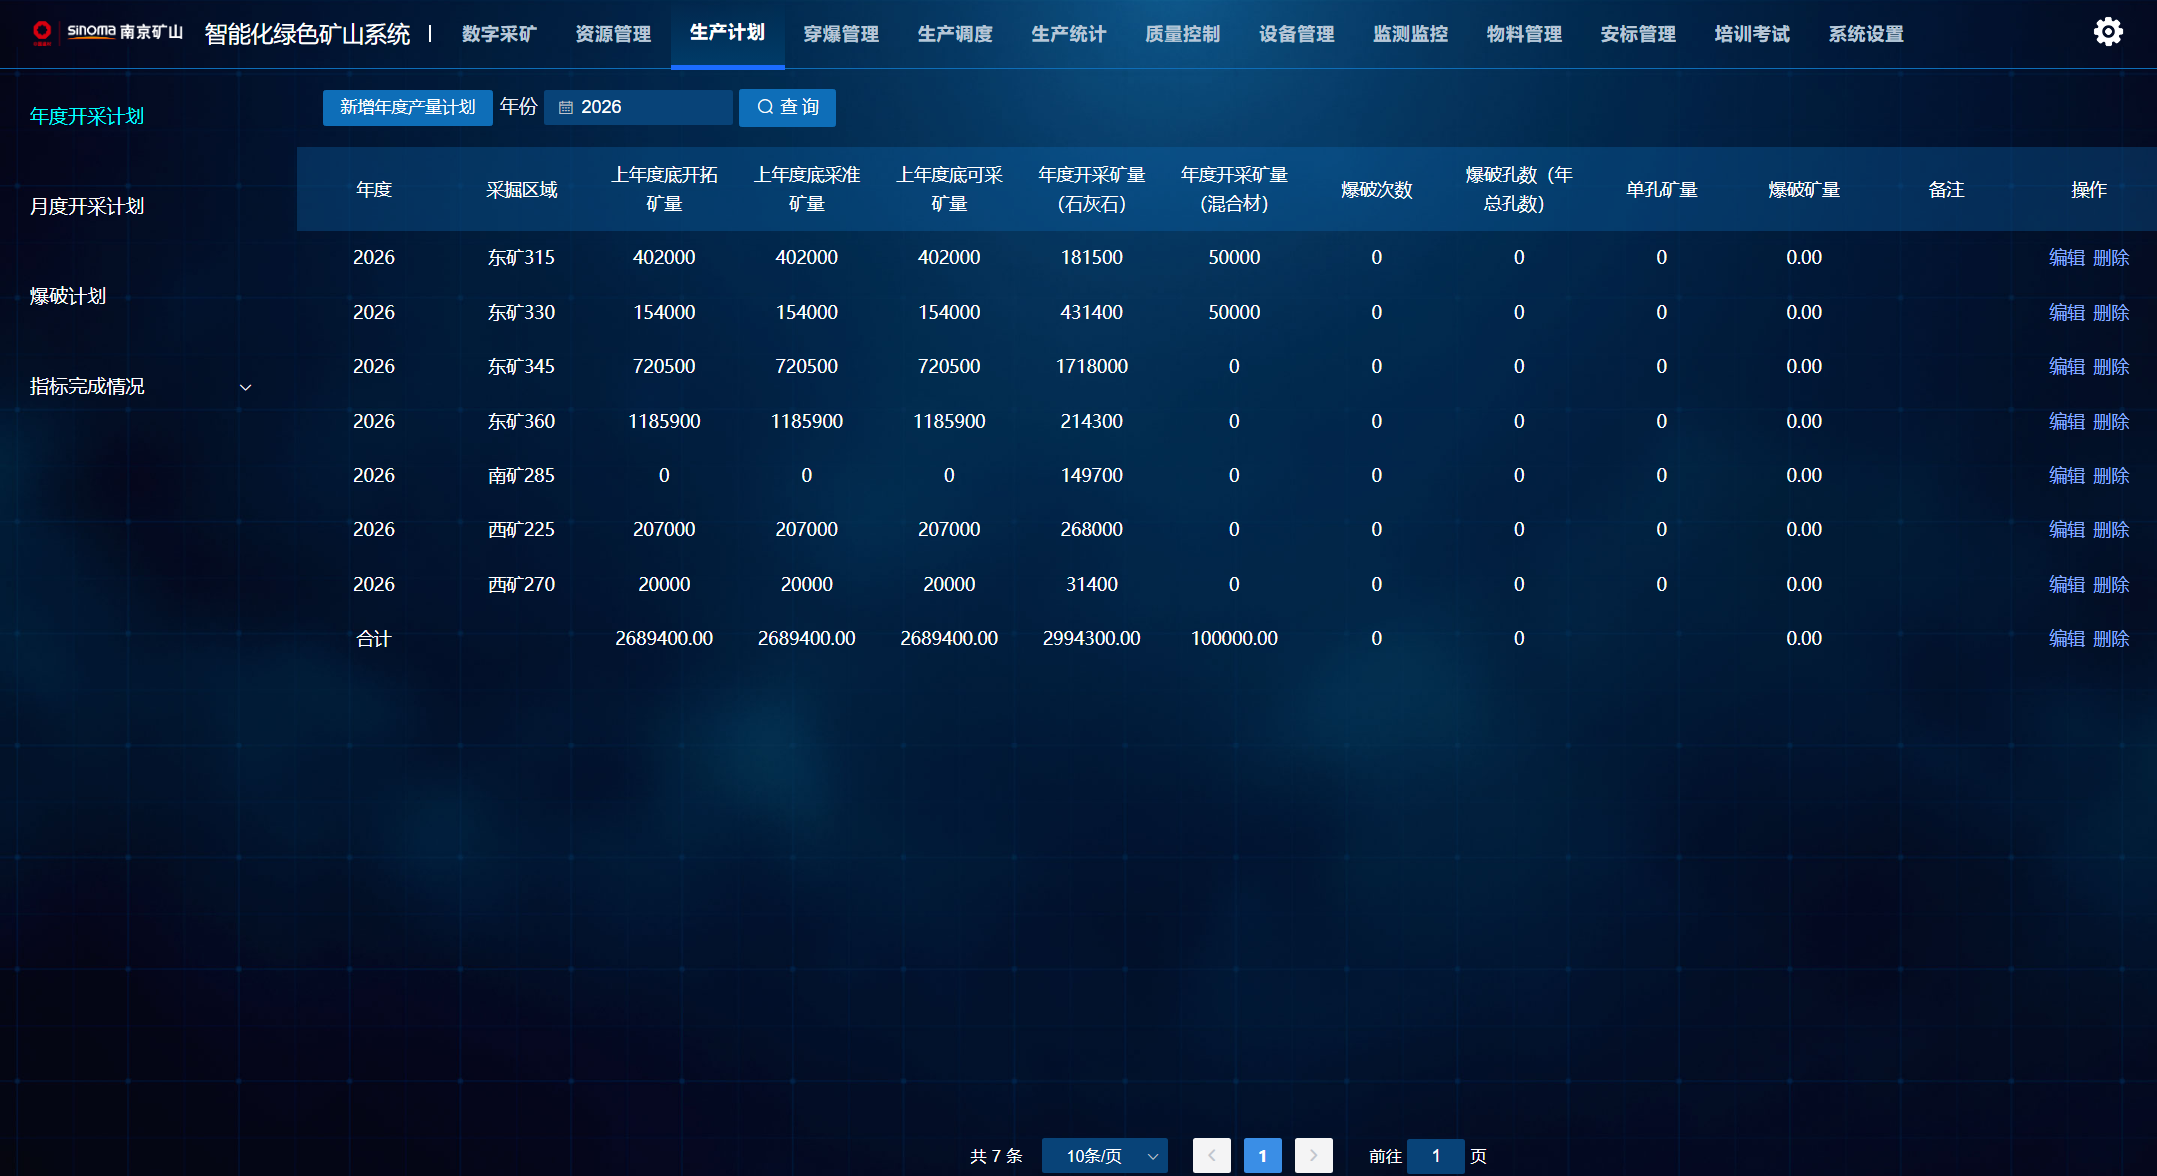Open the 物料管理 menu
The image size is (2157, 1176).
click(x=1525, y=34)
